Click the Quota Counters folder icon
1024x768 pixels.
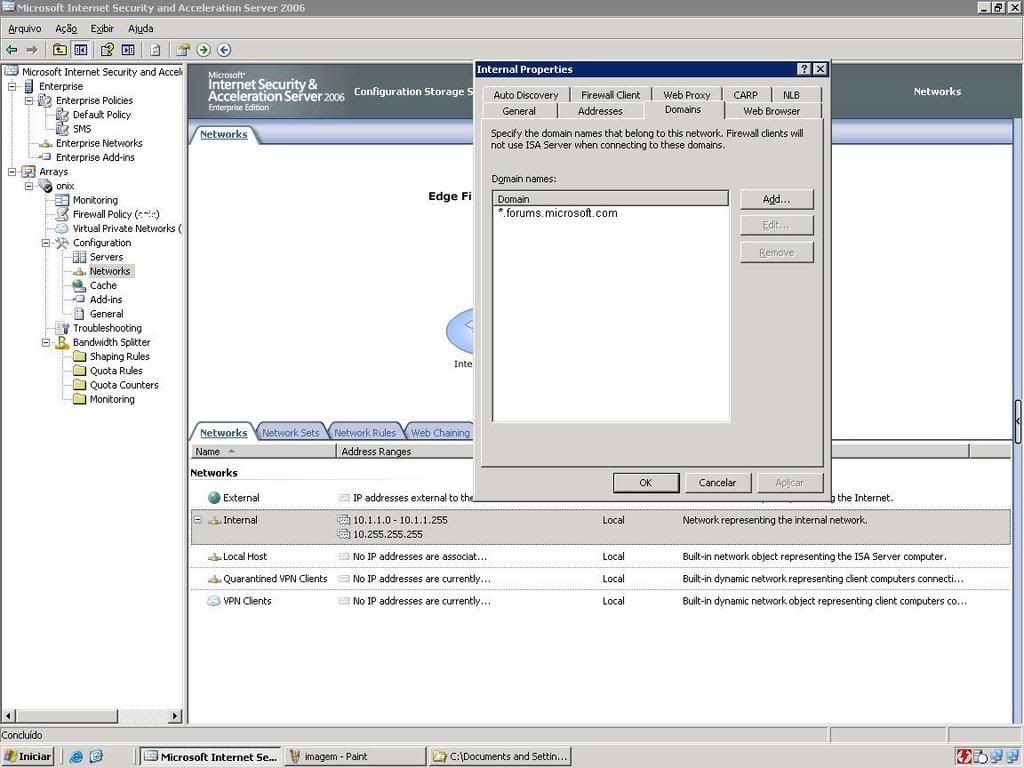80,385
